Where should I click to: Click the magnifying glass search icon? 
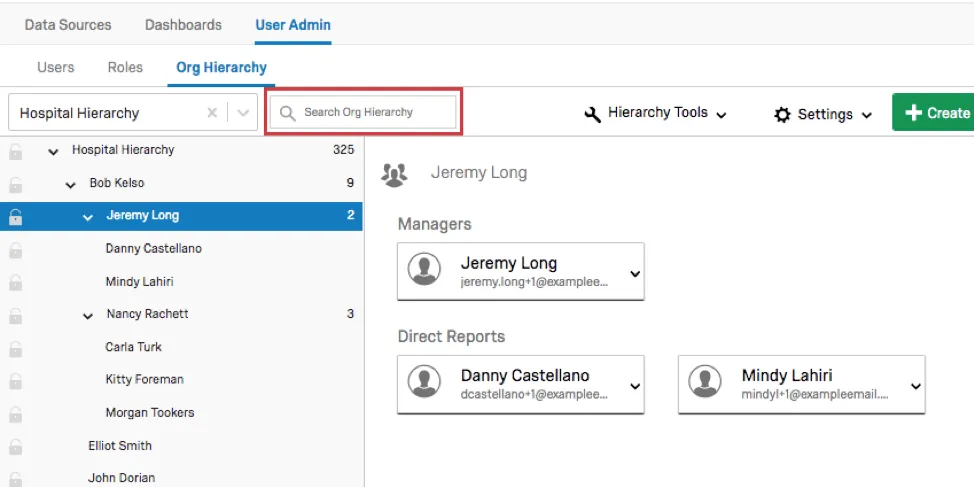pyautogui.click(x=288, y=113)
